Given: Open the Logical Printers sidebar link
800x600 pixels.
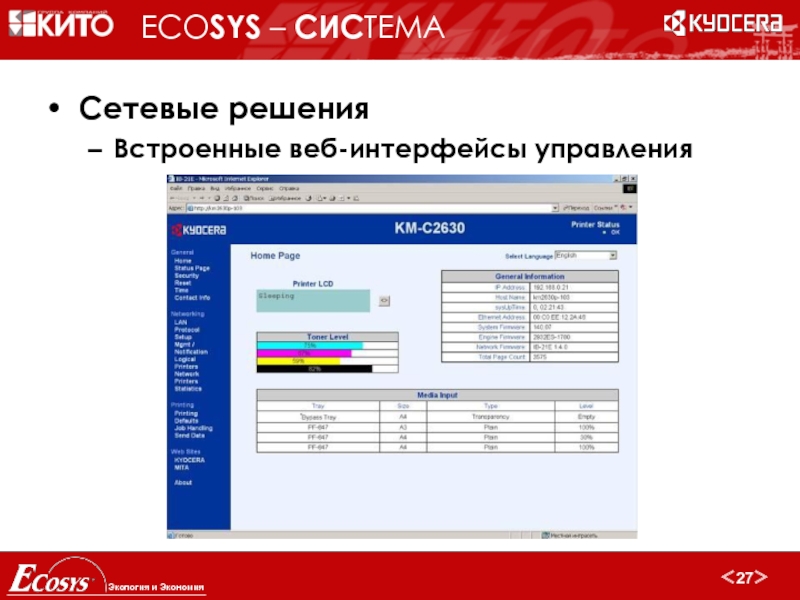Looking at the screenshot, I should click(x=186, y=363).
